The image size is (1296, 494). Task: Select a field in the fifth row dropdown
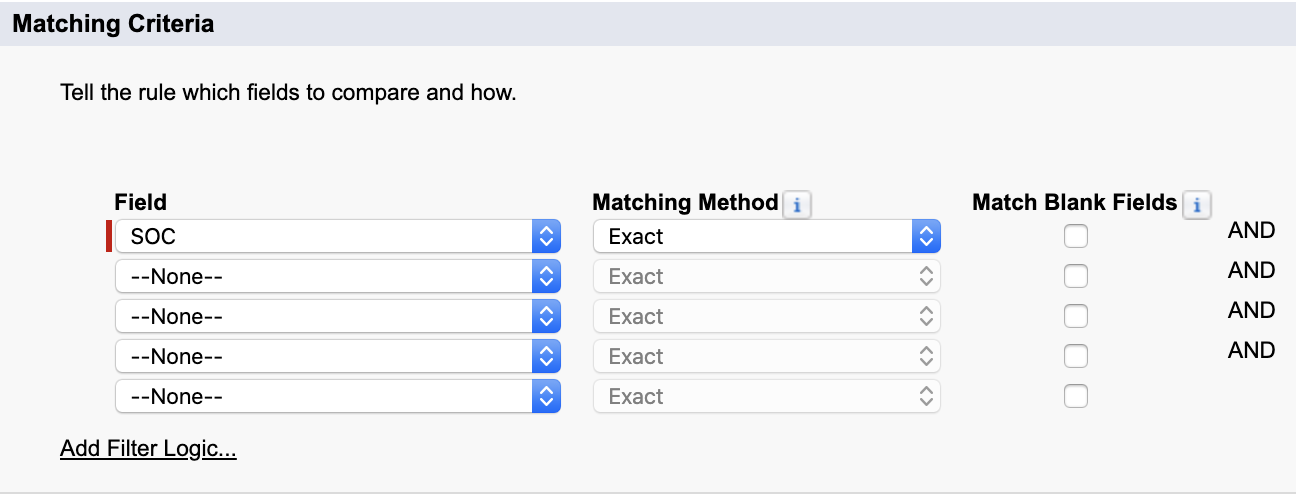337,397
